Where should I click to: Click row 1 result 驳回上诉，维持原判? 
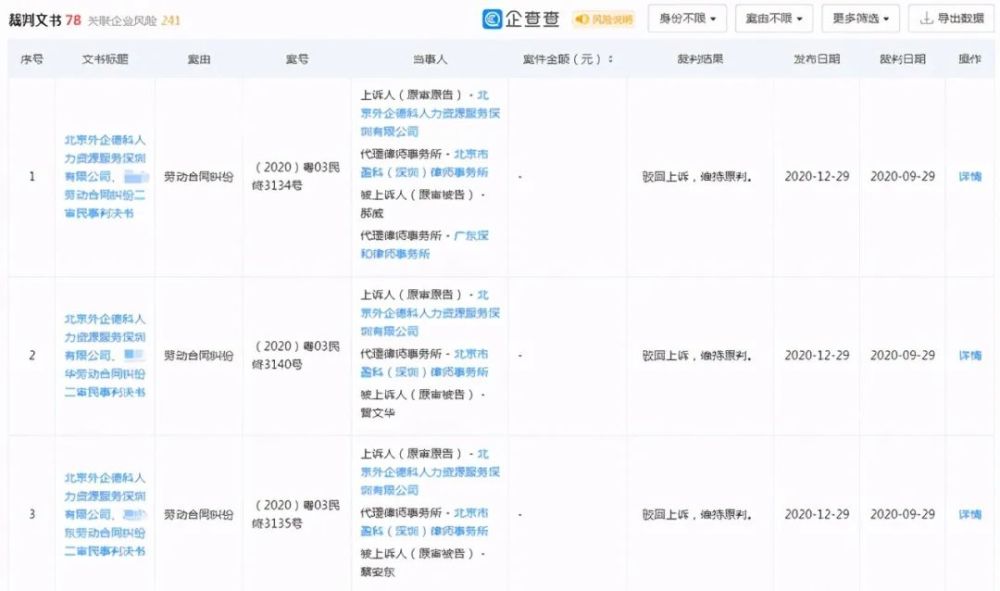[x=697, y=177]
